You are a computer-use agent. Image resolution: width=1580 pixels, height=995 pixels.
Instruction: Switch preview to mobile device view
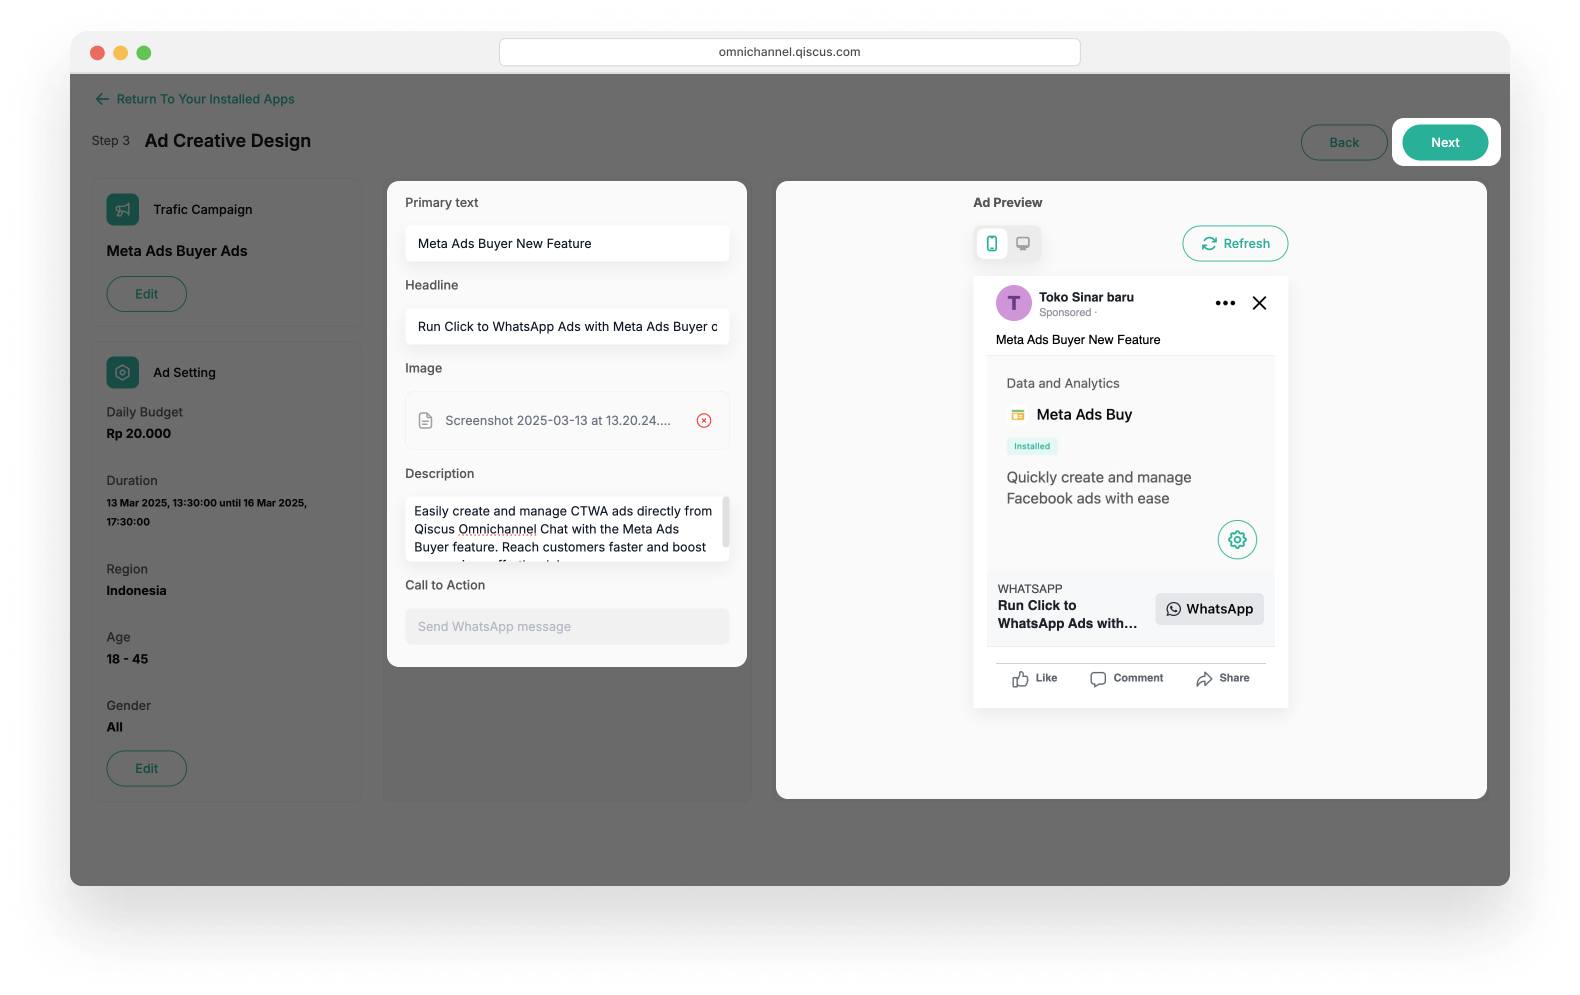point(992,243)
